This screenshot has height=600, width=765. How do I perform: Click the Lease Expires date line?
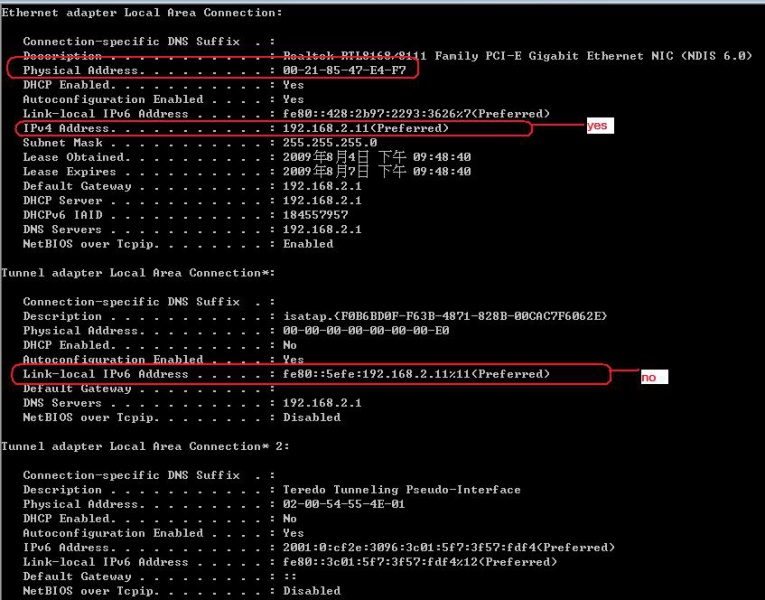point(376,172)
